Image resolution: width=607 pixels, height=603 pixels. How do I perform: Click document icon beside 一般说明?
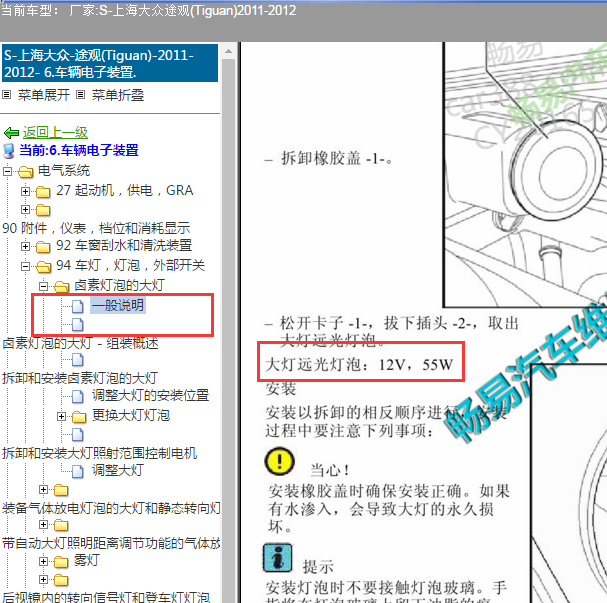pos(78,306)
